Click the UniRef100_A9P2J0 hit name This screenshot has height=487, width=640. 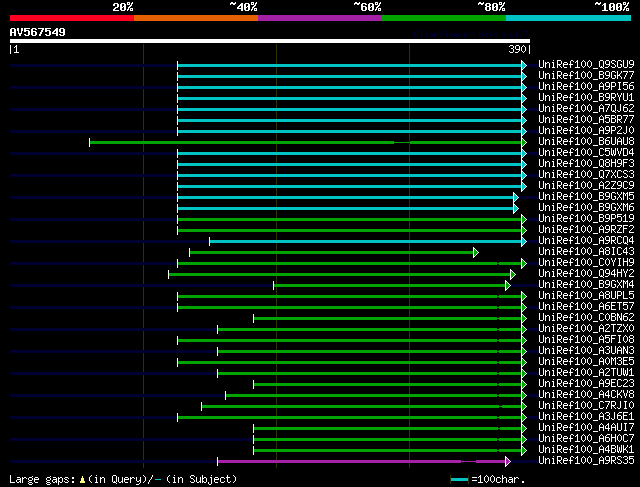(x=586, y=131)
